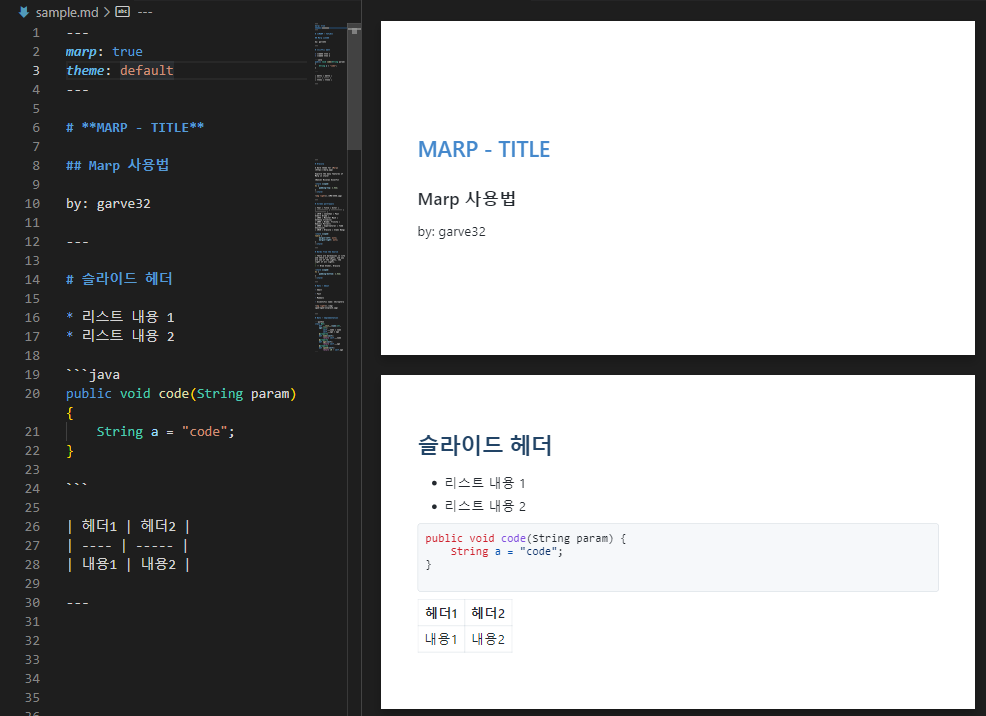Click the '헤더1' table header cell in the preview
This screenshot has width=986, height=716.
tap(441, 613)
